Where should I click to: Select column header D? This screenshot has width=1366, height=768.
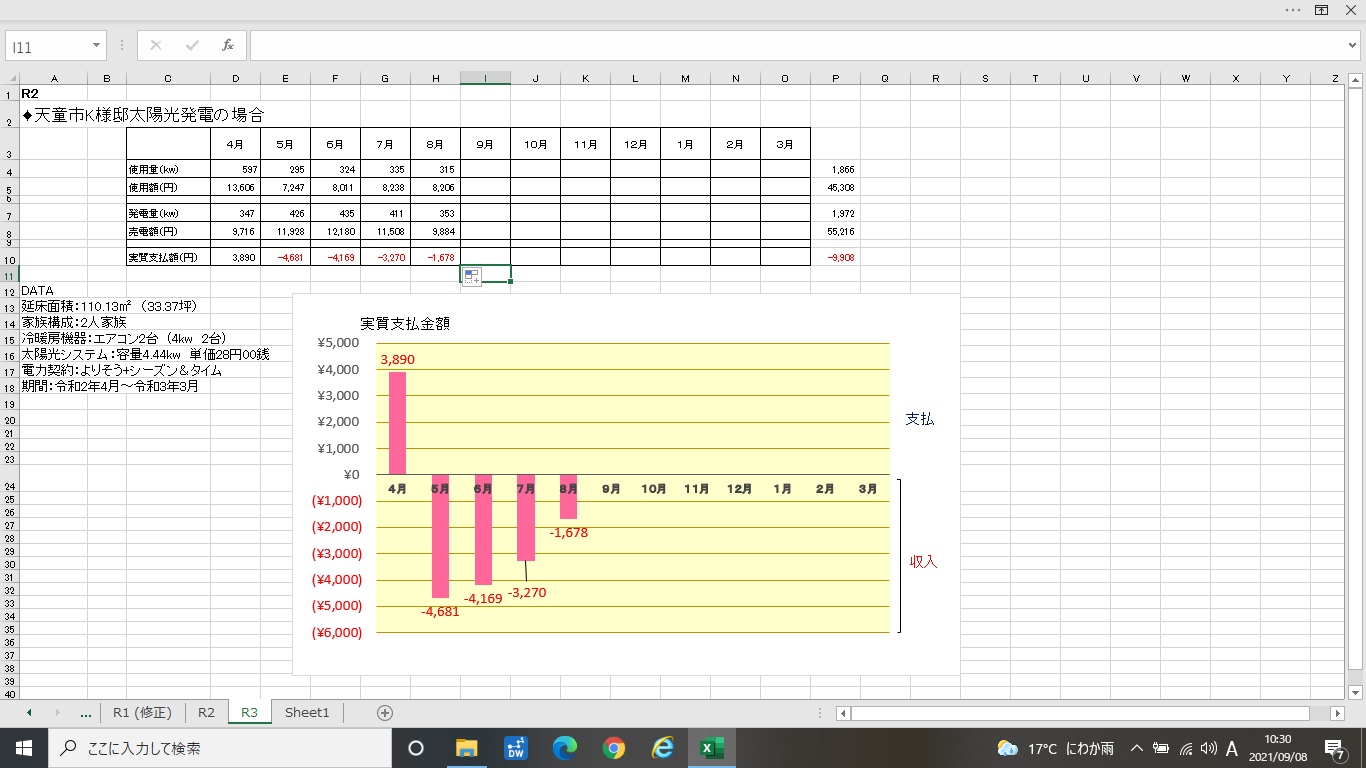(235, 78)
